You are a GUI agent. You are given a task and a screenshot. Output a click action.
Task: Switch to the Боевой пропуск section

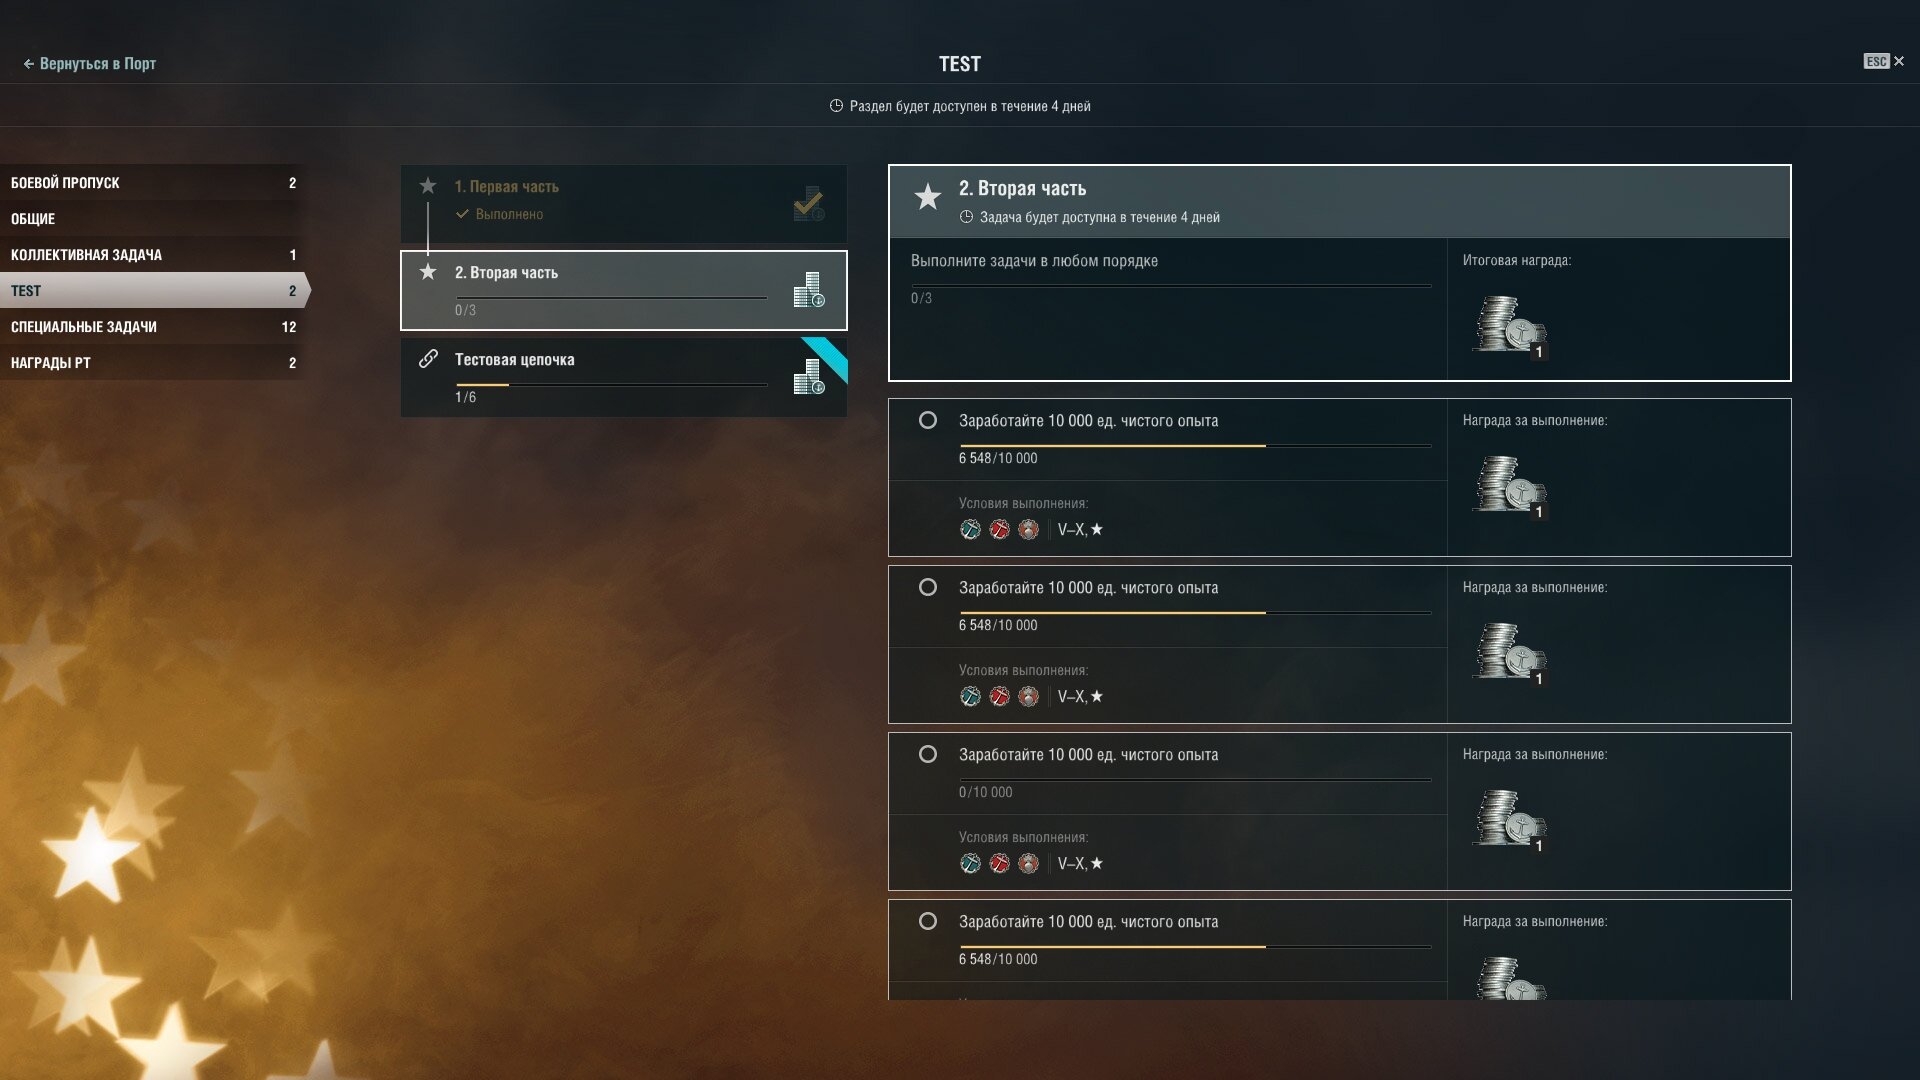tap(152, 183)
